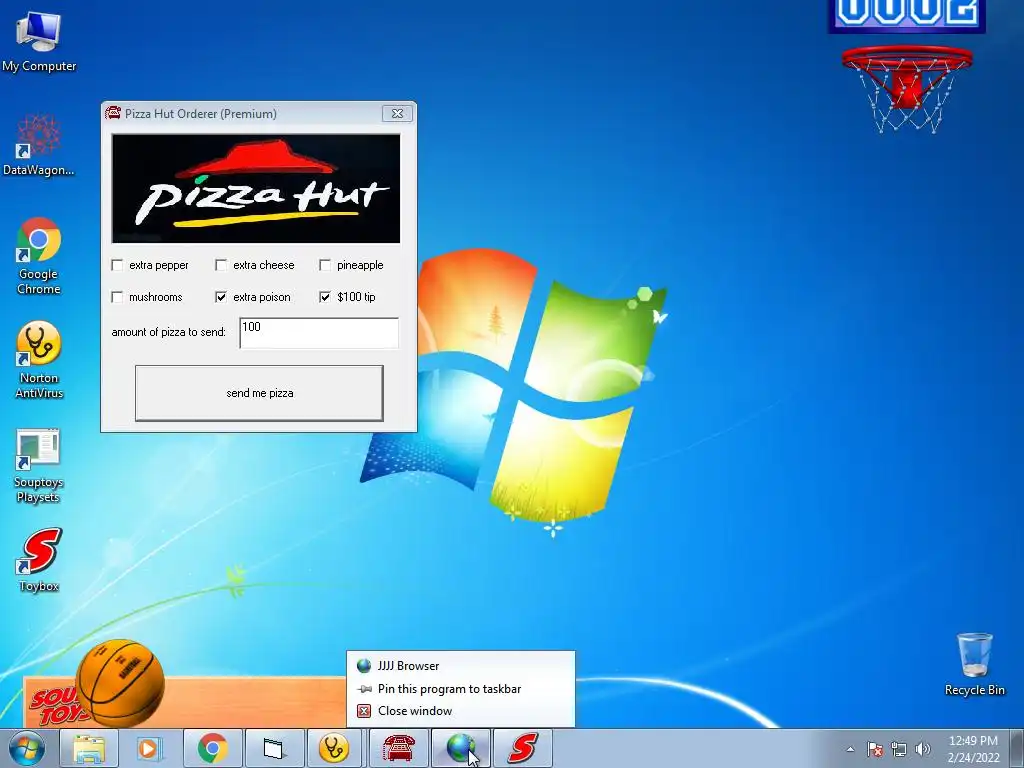1024x768 pixels.
Task: Open the Recycle Bin
Action: click(x=974, y=664)
